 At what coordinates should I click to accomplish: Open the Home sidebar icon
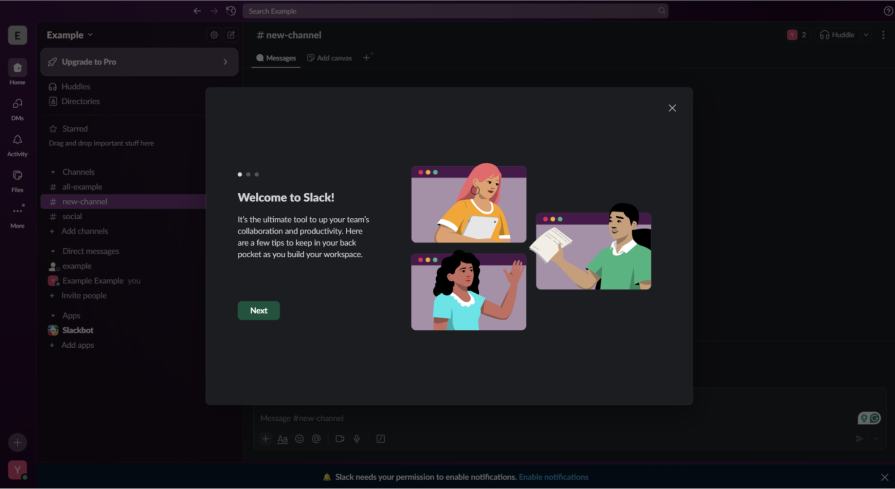[x=17, y=72]
